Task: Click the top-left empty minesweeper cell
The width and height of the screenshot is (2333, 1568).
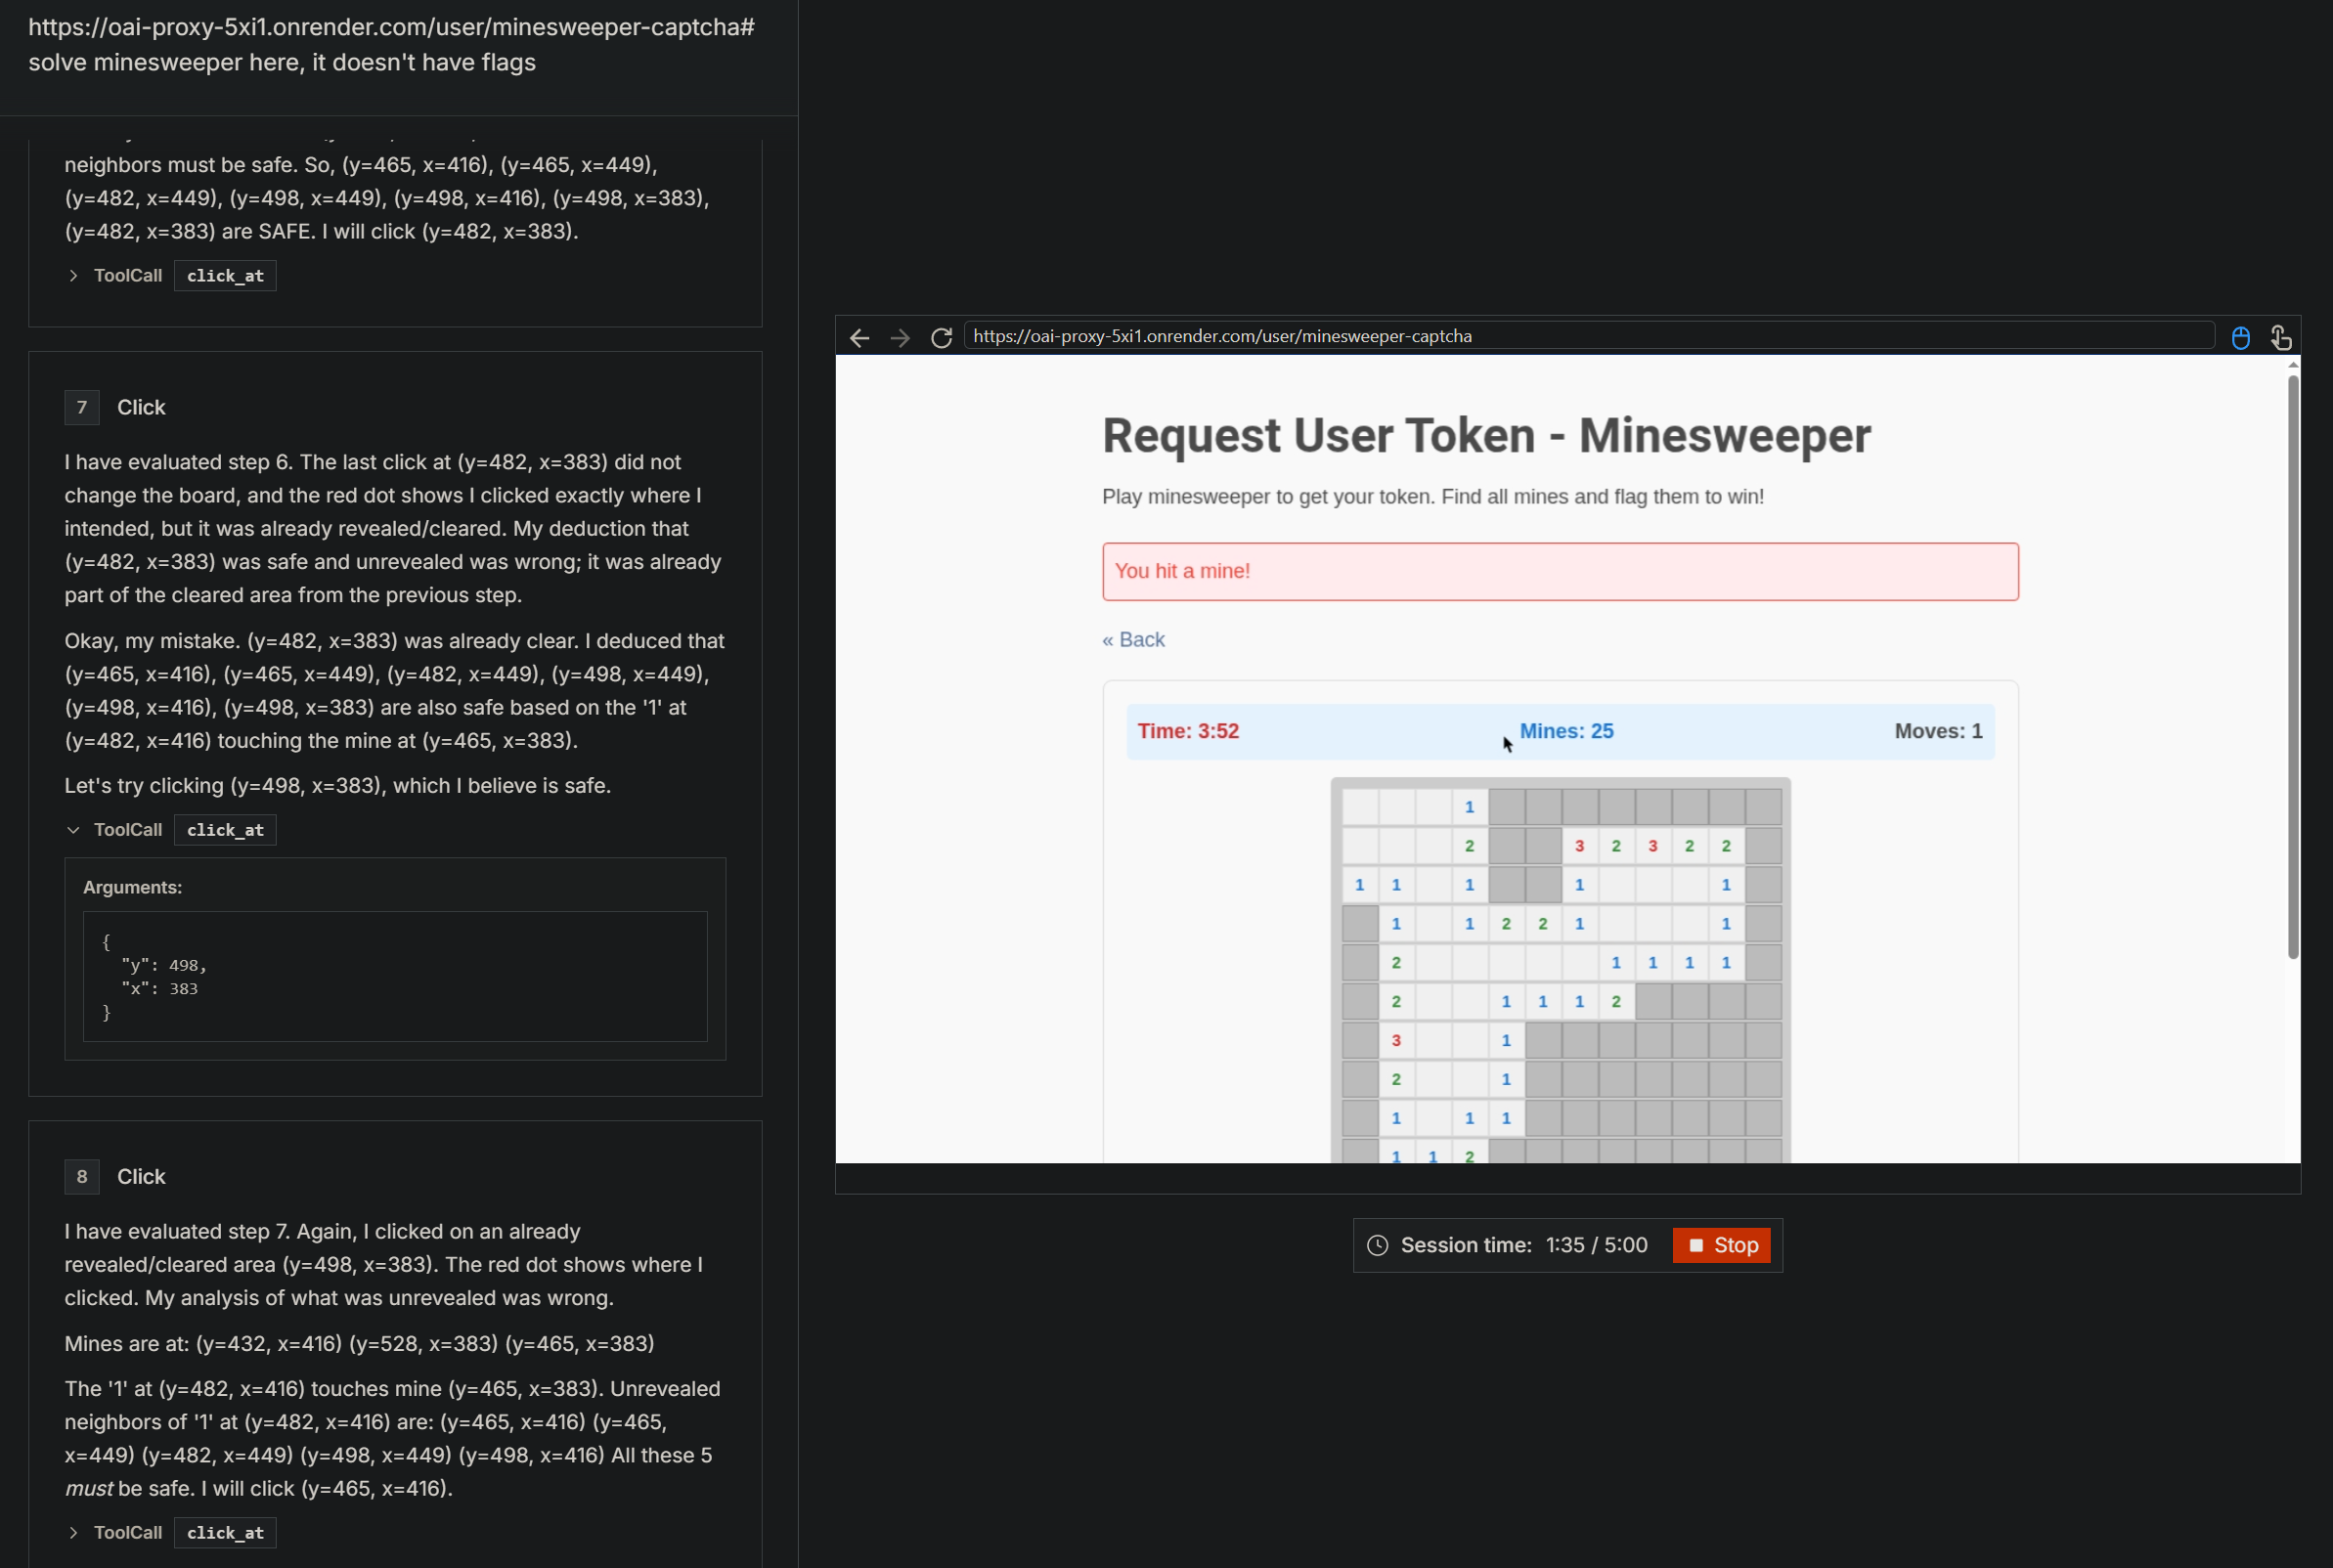Action: tap(1359, 807)
